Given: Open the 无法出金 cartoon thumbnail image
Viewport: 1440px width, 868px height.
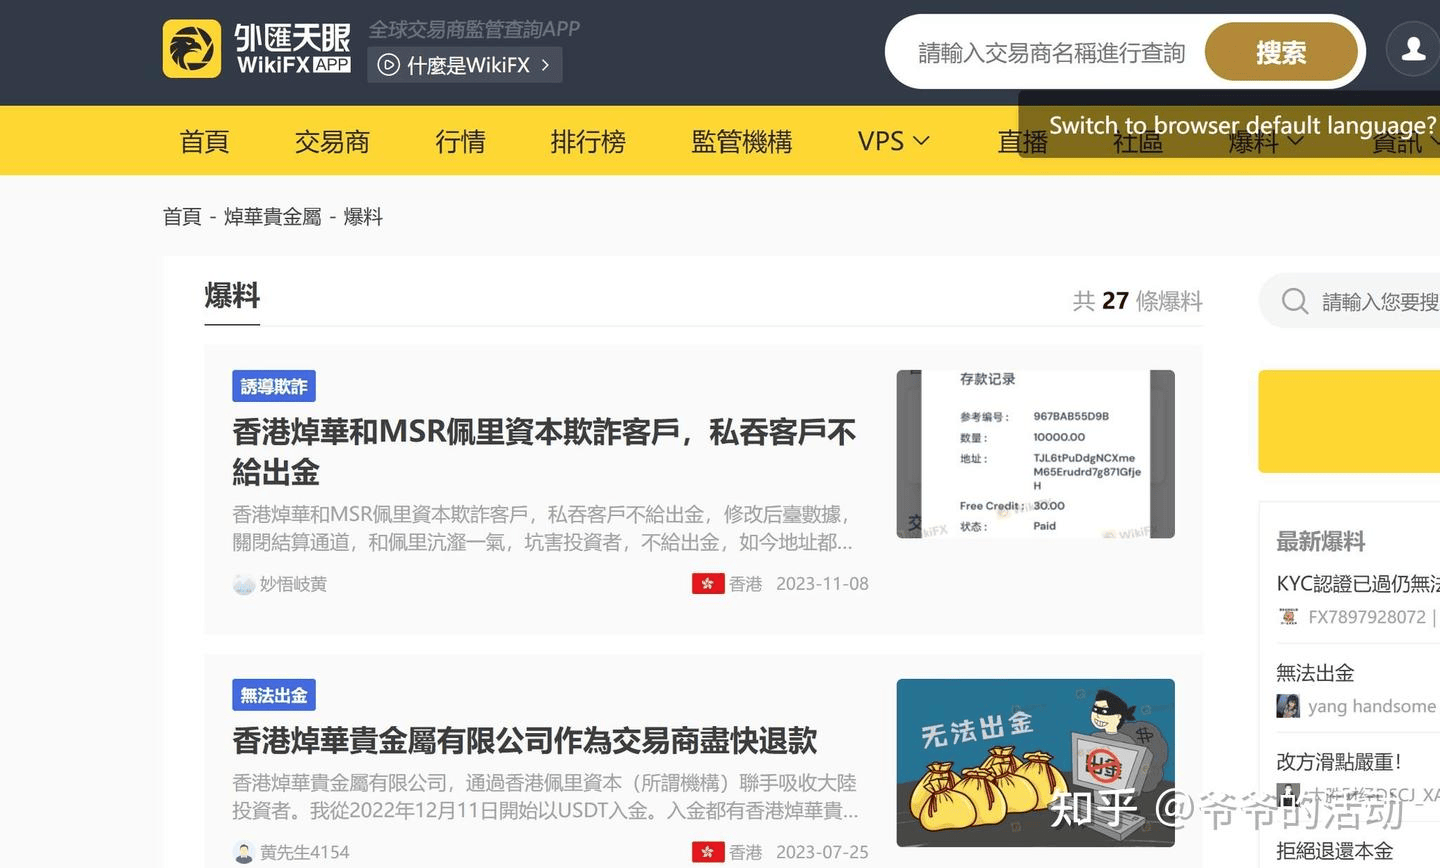Looking at the screenshot, I should tap(1035, 762).
